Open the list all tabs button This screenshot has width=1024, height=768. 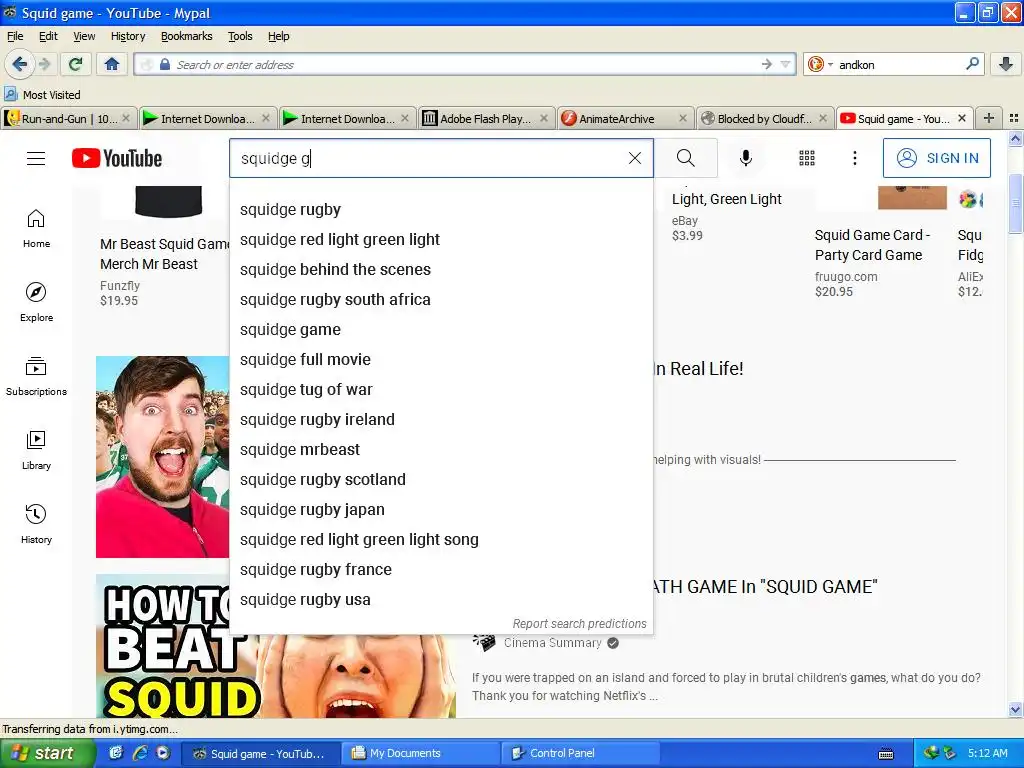tap(1014, 118)
